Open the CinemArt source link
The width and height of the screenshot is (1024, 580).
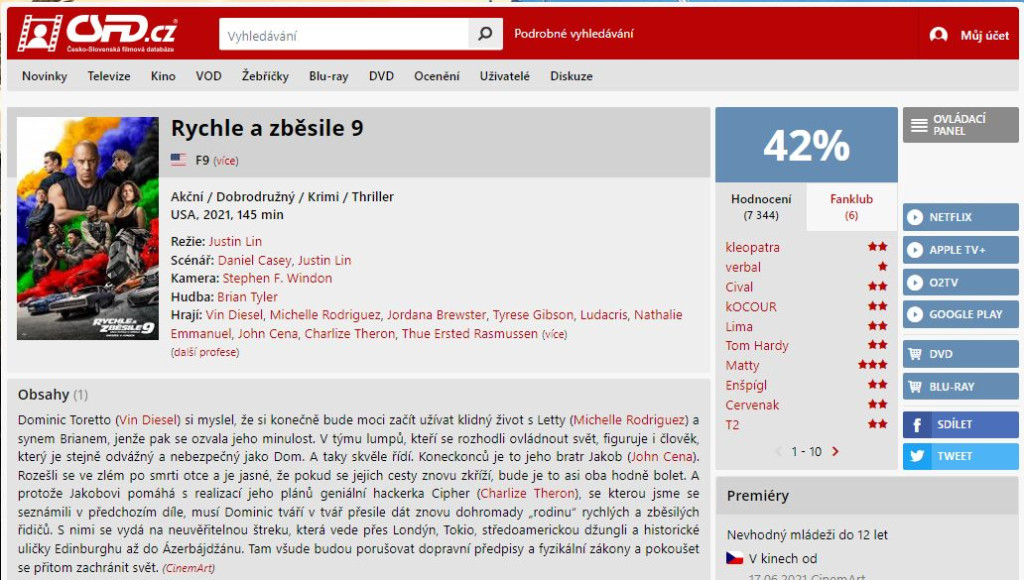tap(188, 568)
